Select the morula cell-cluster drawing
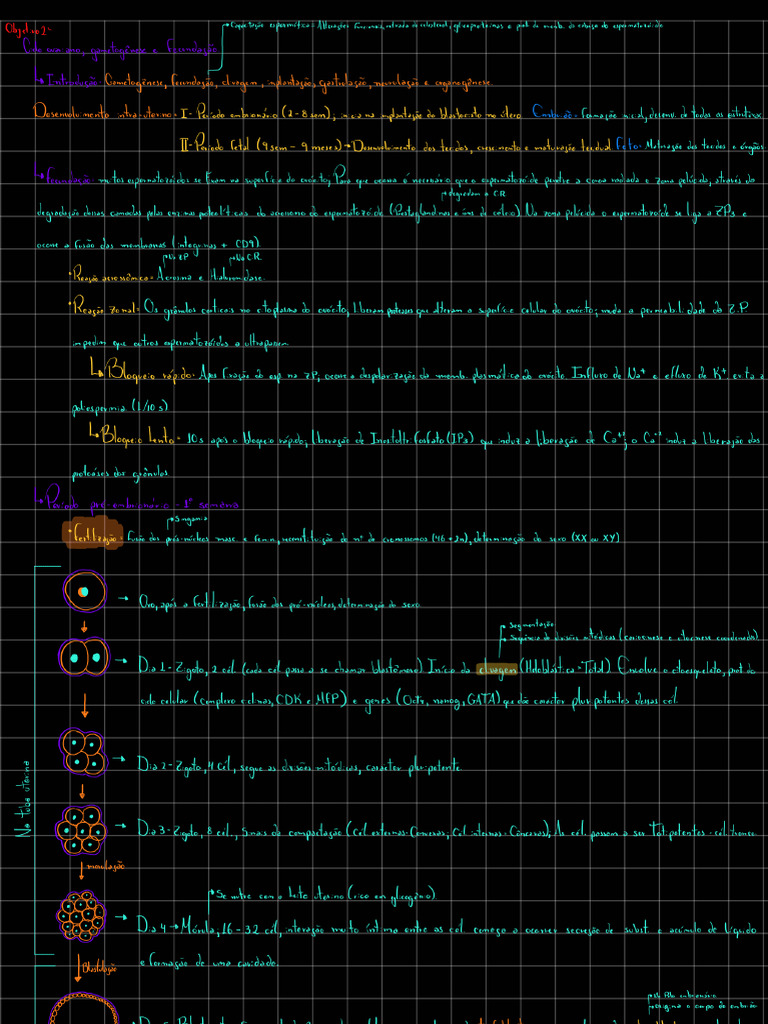 pos(81,916)
